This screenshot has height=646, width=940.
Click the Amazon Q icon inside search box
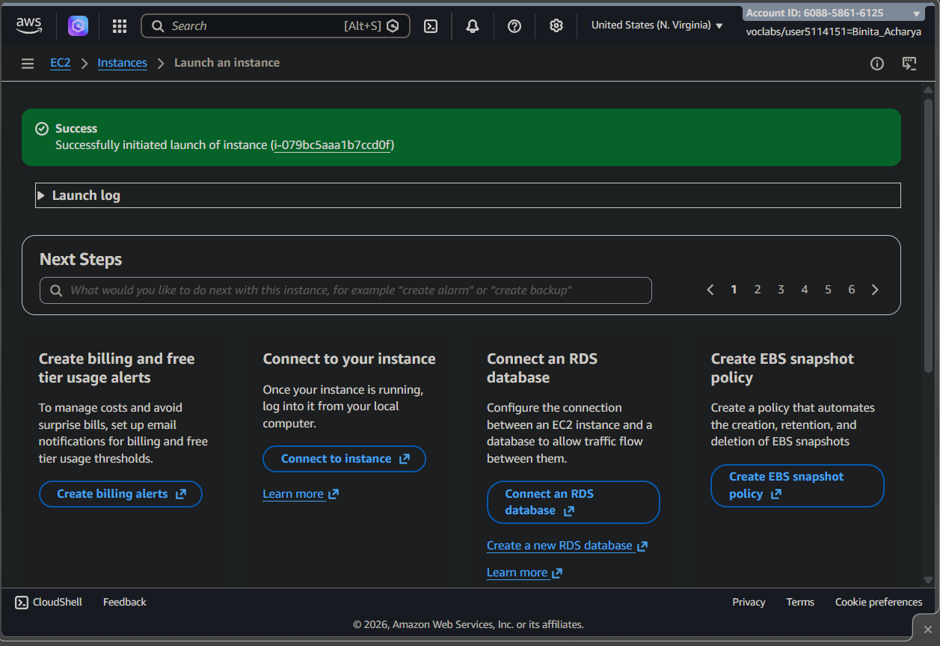tap(393, 26)
